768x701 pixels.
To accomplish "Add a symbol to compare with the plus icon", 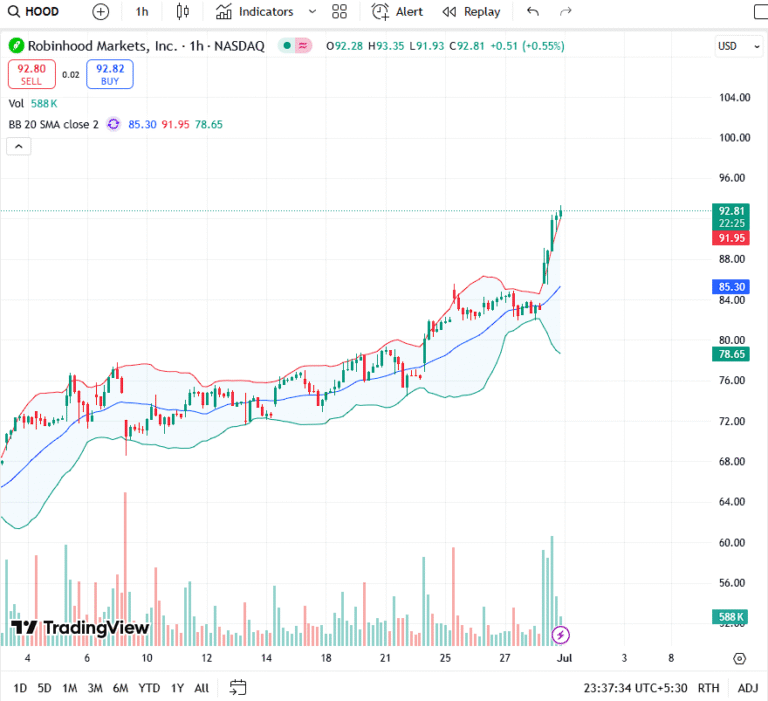I will coord(100,12).
